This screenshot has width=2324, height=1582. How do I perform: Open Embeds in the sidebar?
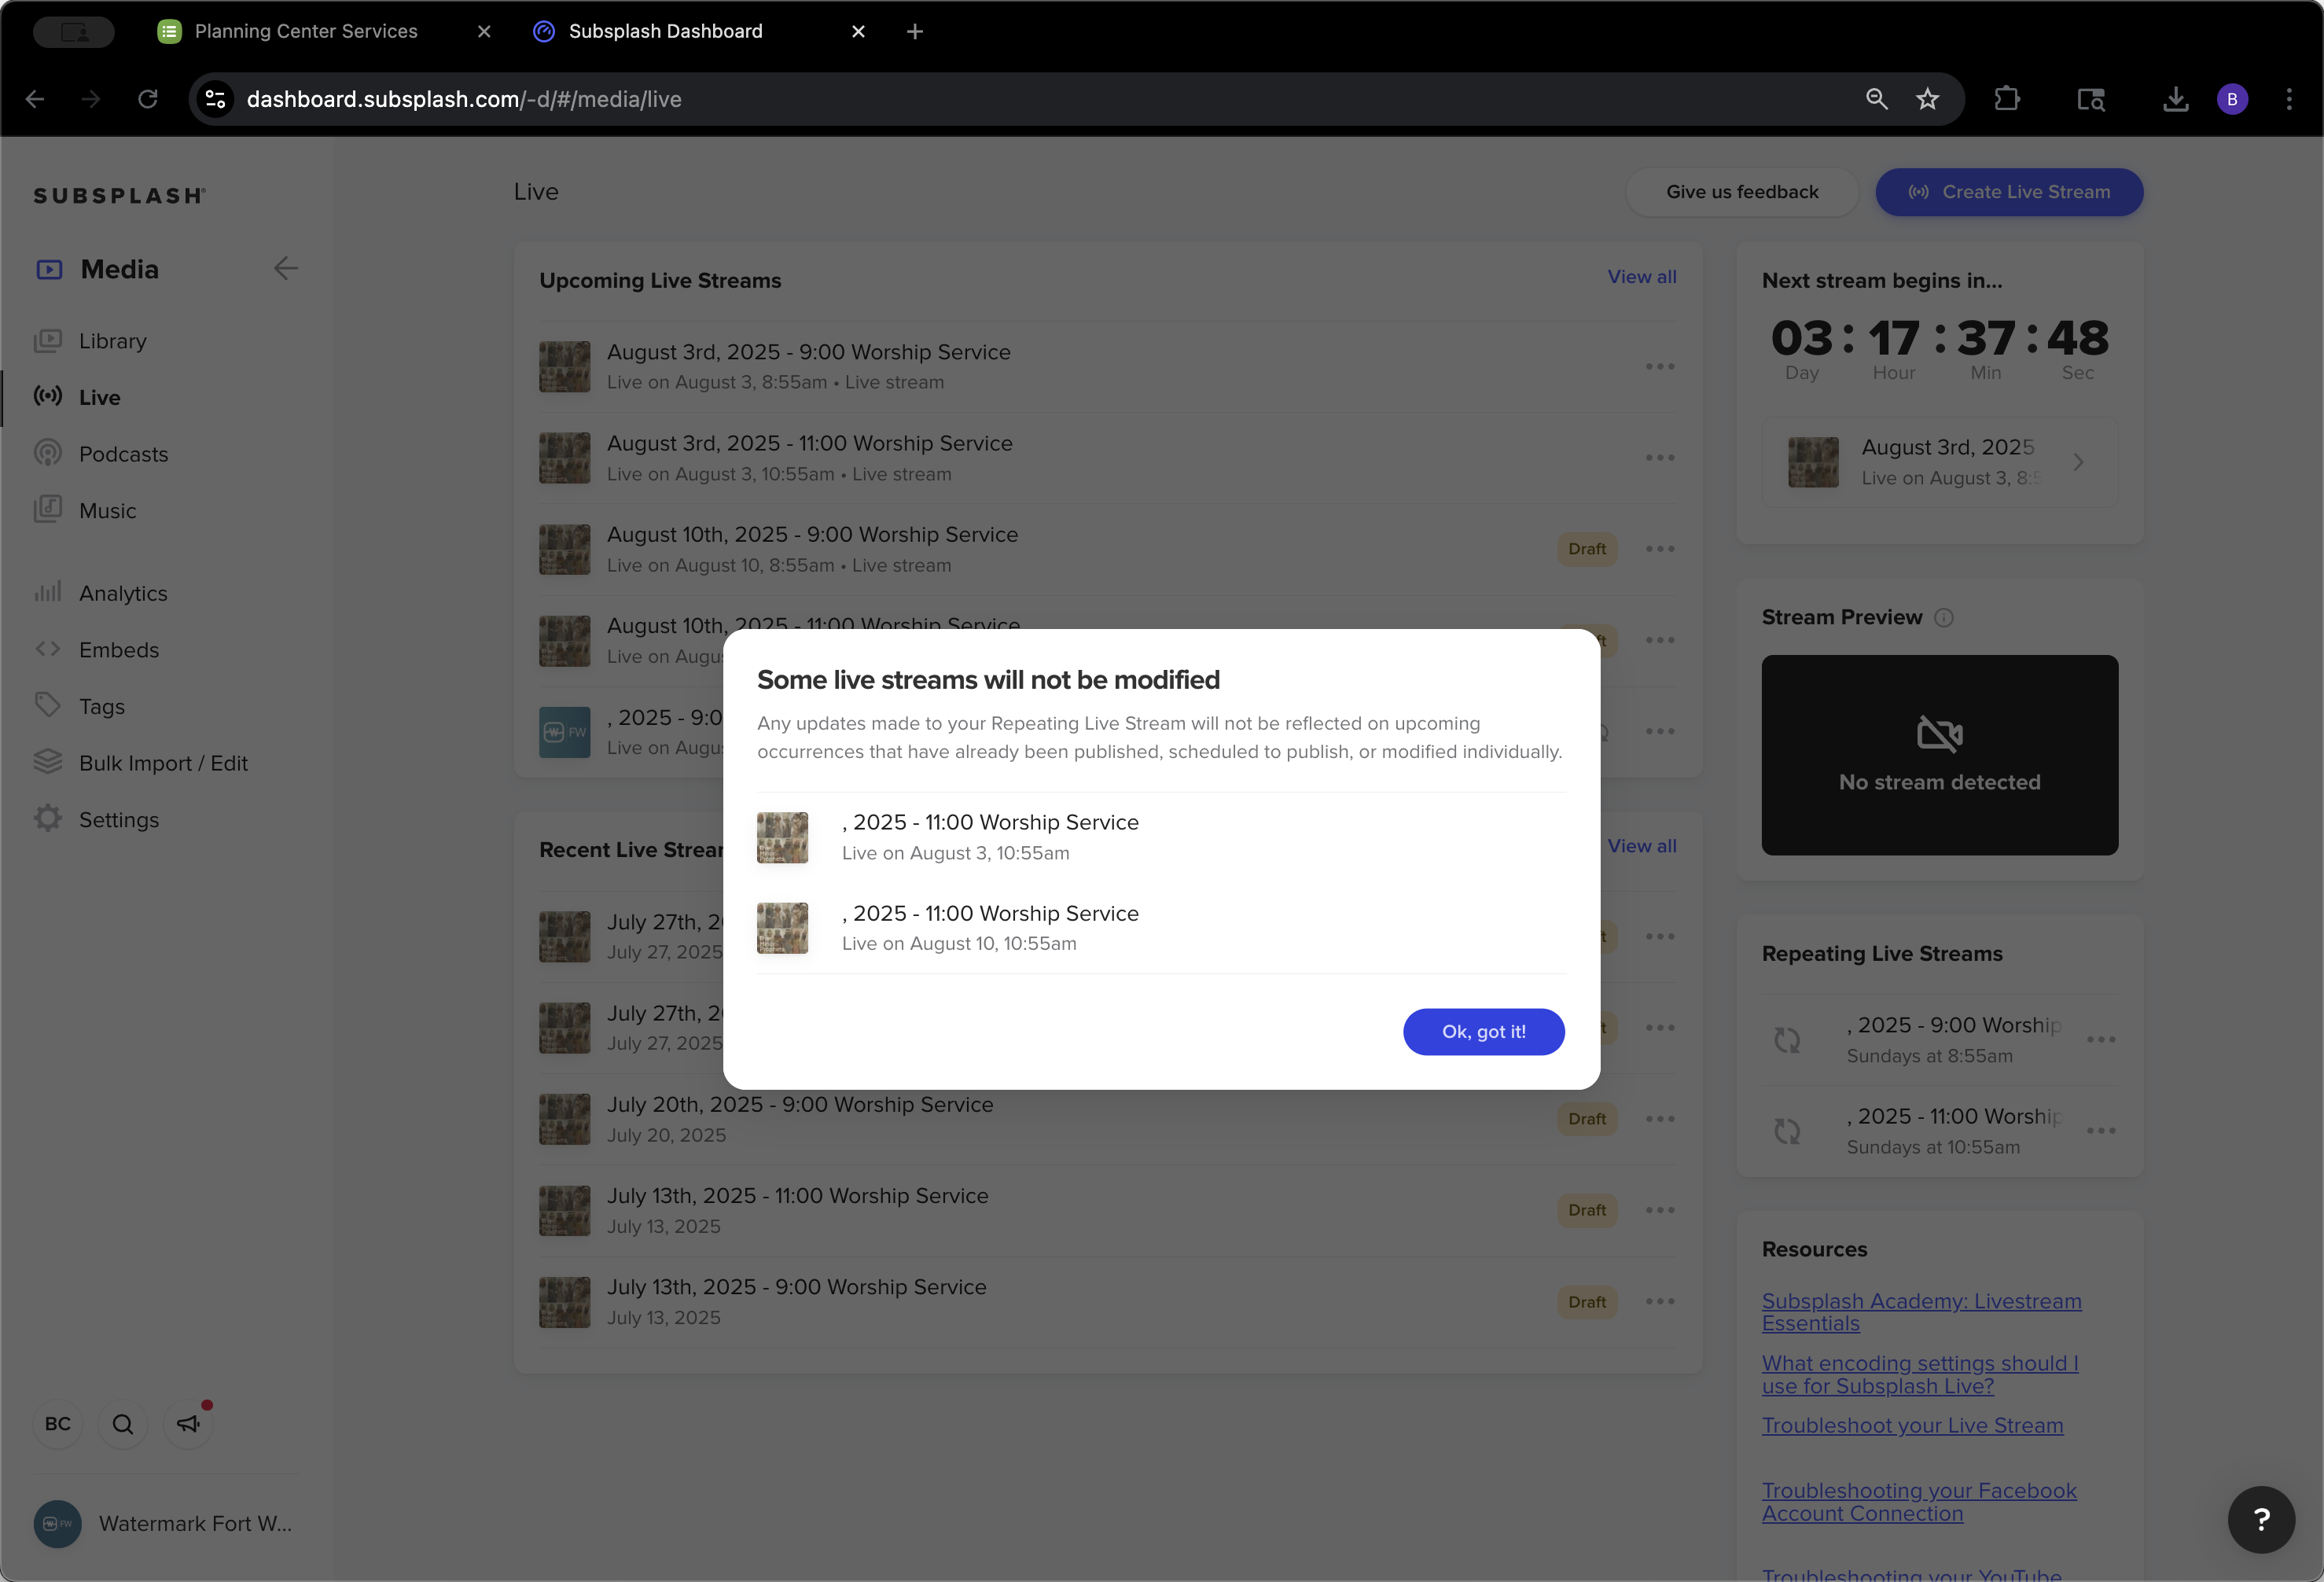pos(119,650)
